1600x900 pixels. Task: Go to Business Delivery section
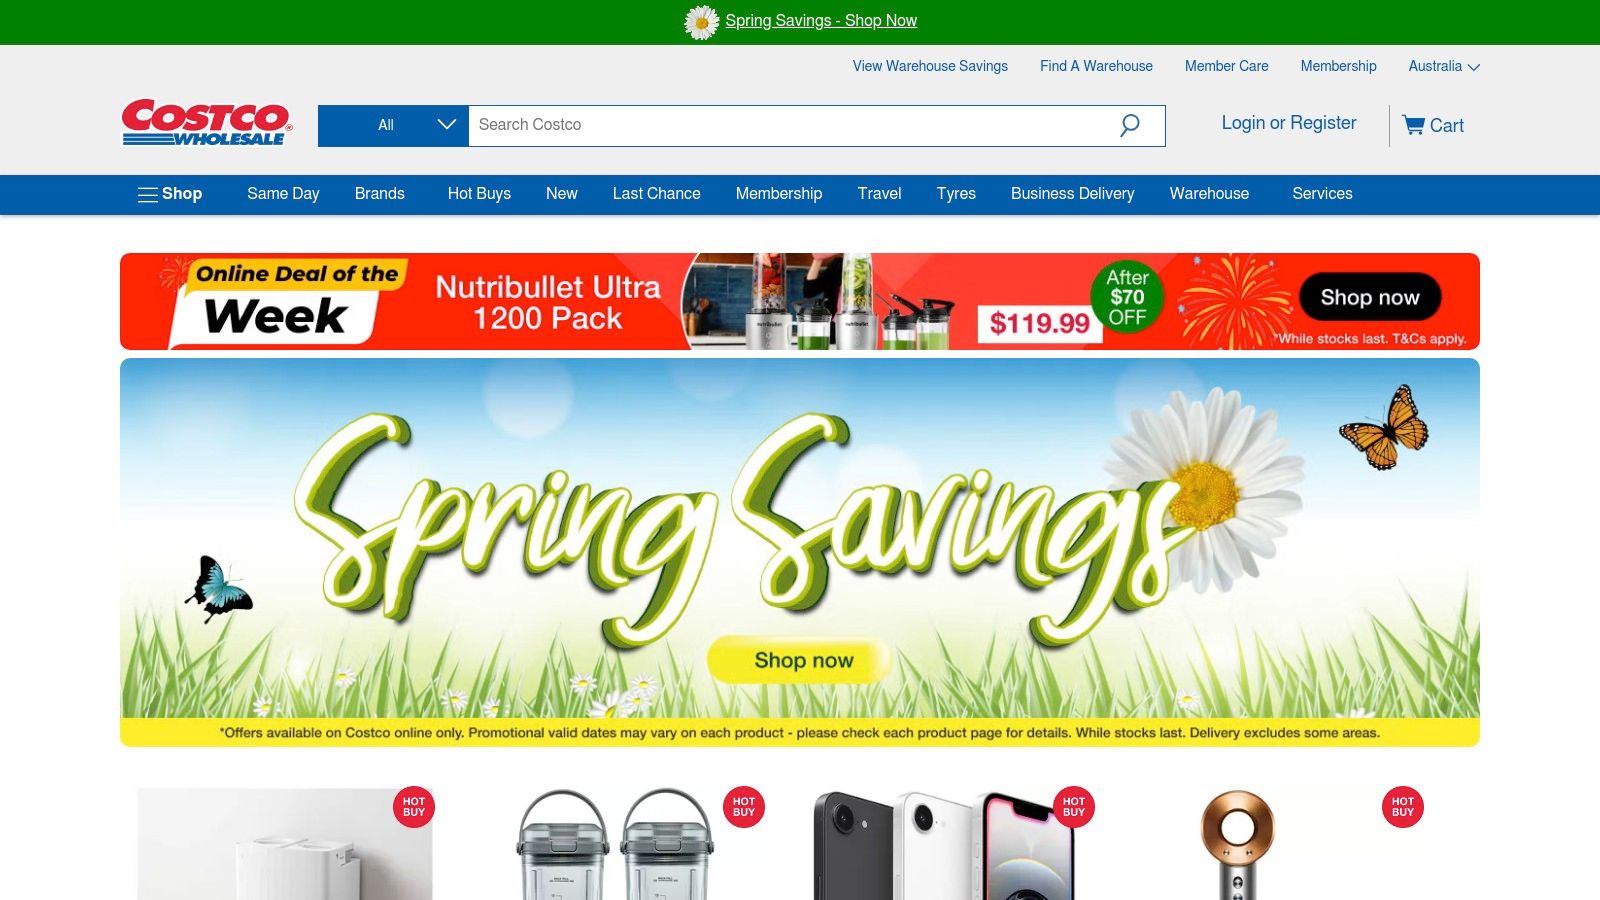[x=1072, y=194]
